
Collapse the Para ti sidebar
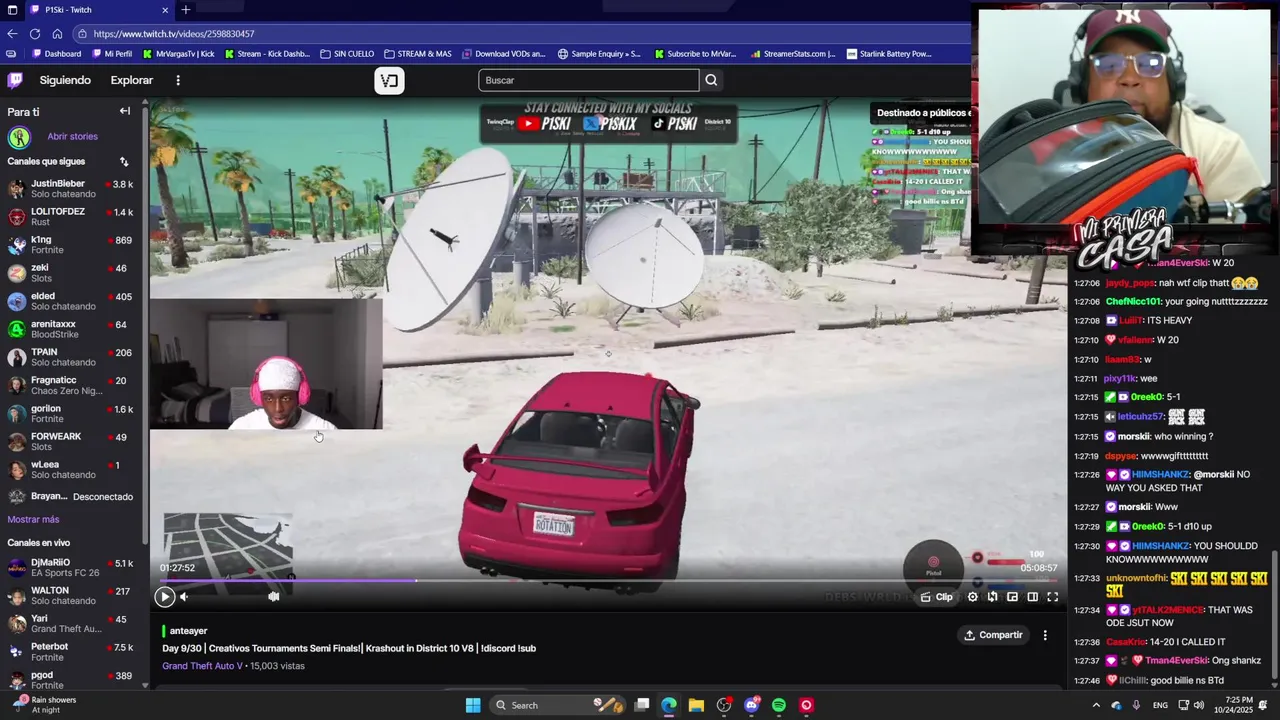click(x=125, y=111)
